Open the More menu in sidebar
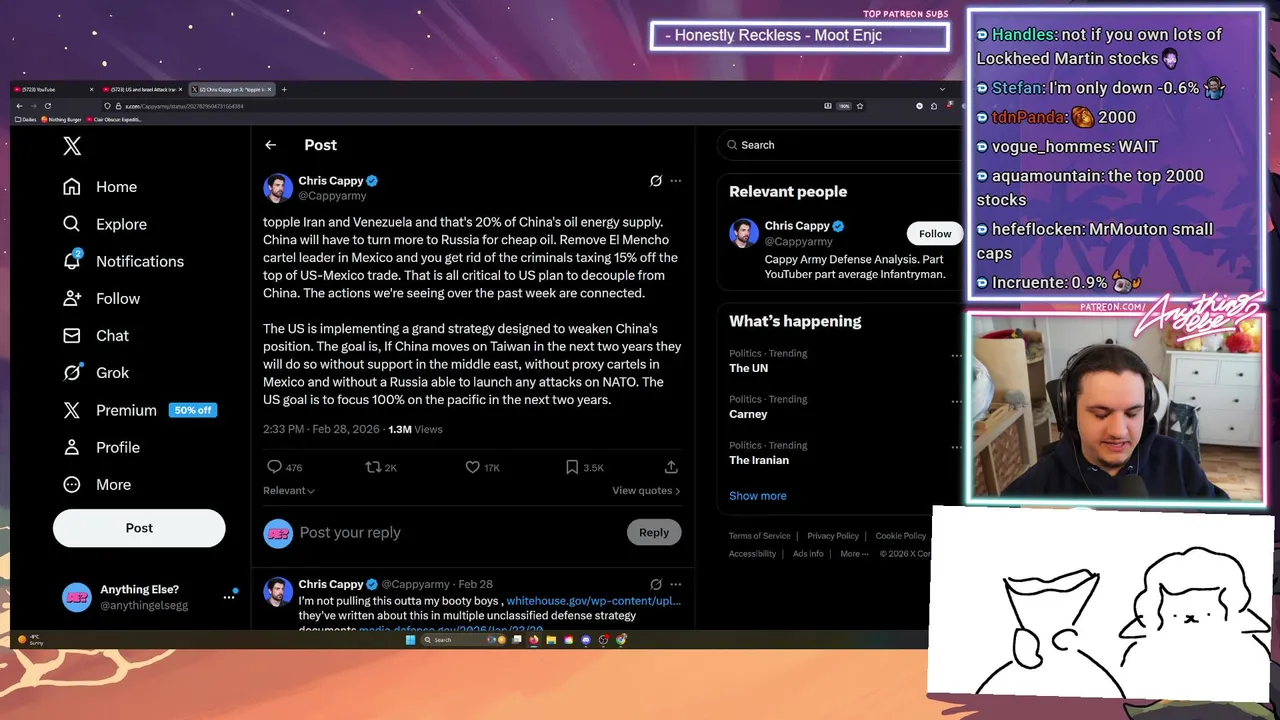This screenshot has width=1280, height=720. (x=97, y=484)
